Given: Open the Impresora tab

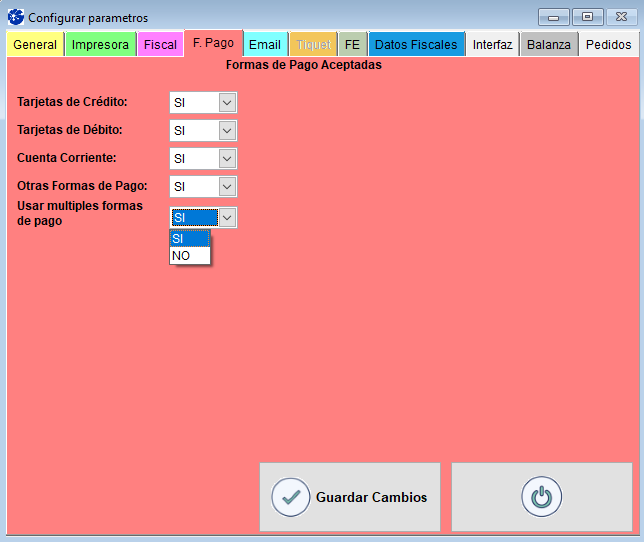Looking at the screenshot, I should pyautogui.click(x=100, y=45).
